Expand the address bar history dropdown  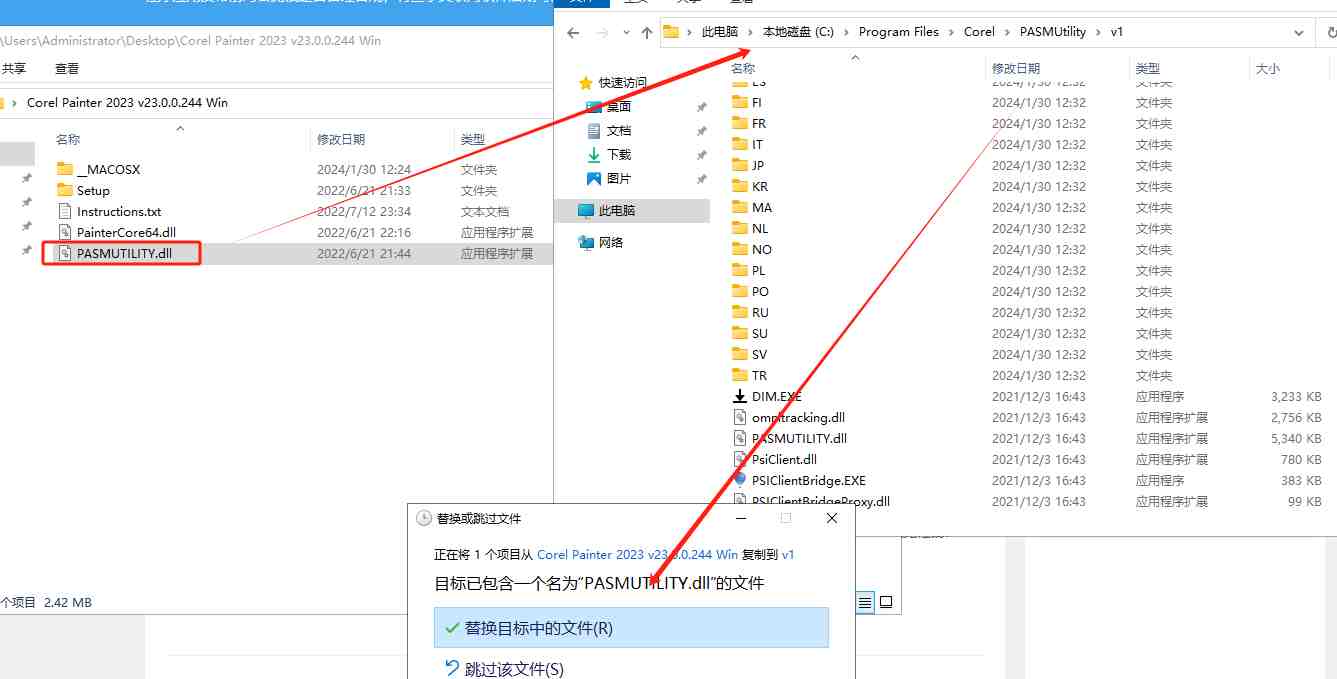[1298, 31]
